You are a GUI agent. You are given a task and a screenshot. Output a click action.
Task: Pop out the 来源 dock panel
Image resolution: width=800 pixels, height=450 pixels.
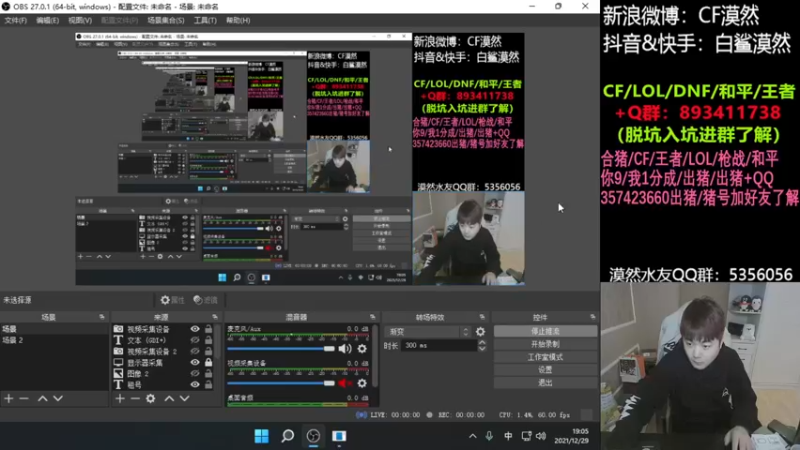215,317
